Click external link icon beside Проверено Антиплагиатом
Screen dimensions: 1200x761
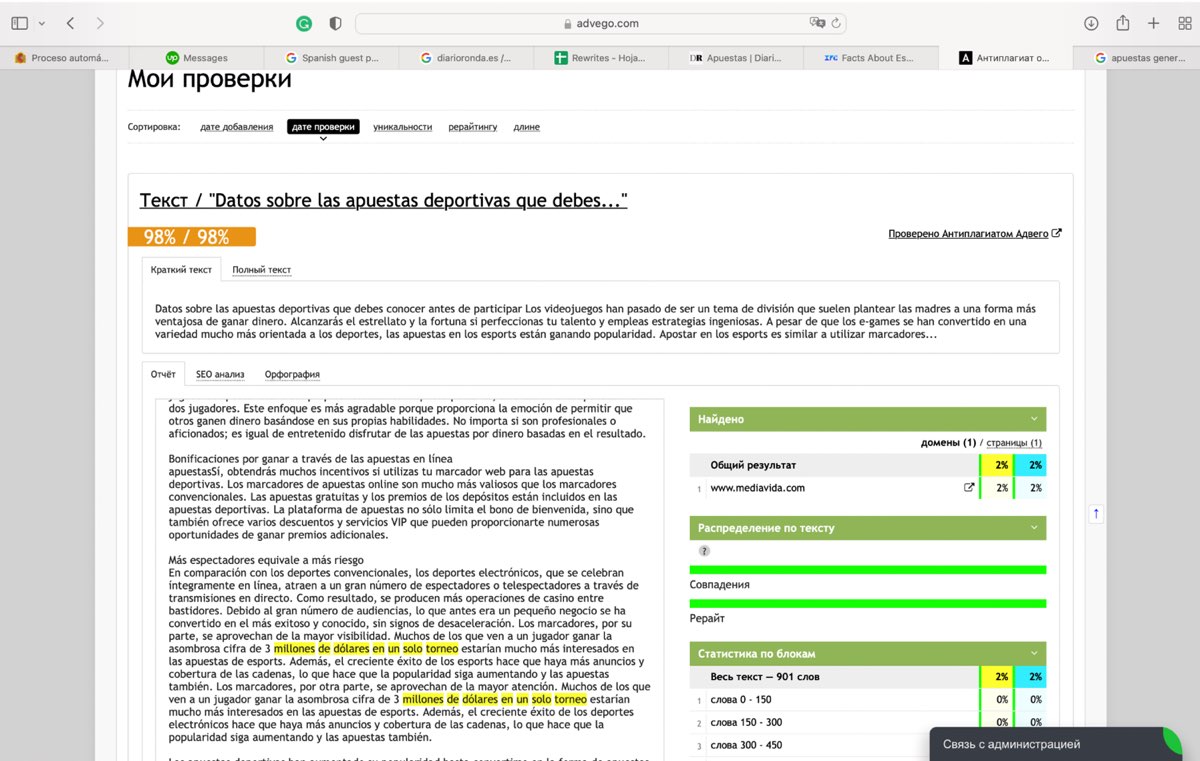[1057, 234]
